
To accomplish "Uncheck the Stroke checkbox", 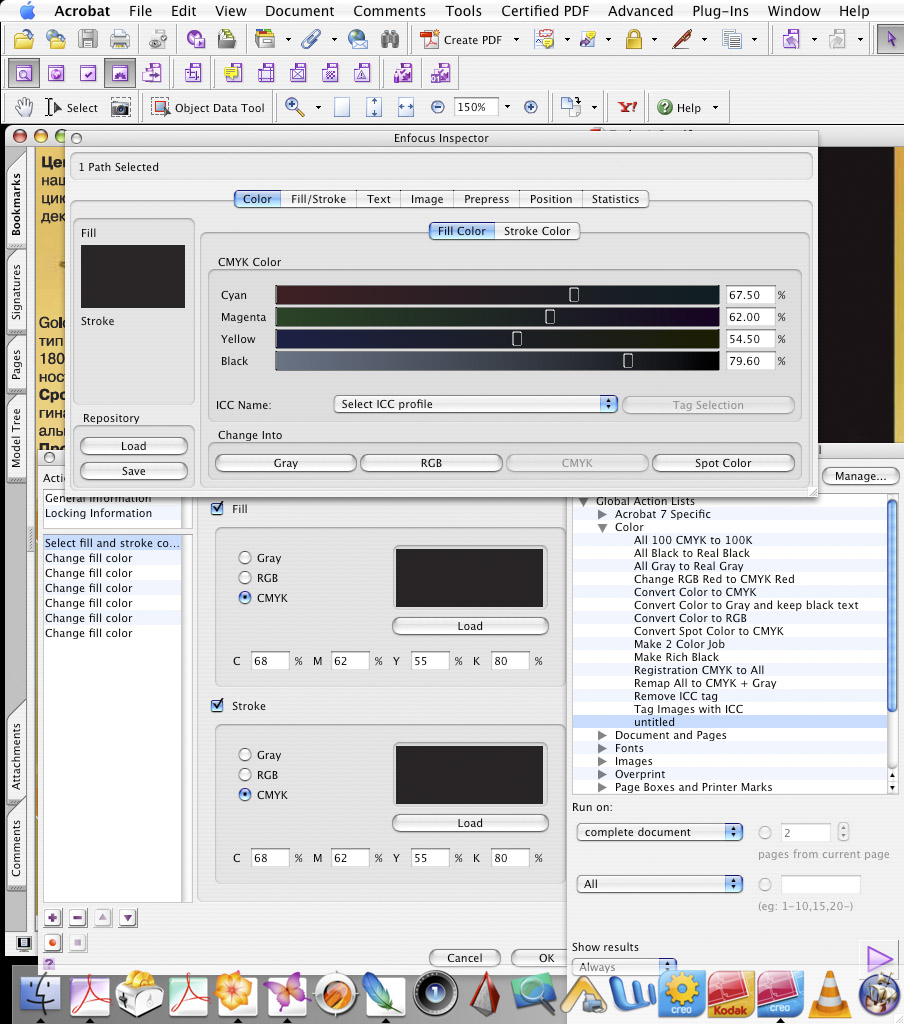I will click(218, 705).
